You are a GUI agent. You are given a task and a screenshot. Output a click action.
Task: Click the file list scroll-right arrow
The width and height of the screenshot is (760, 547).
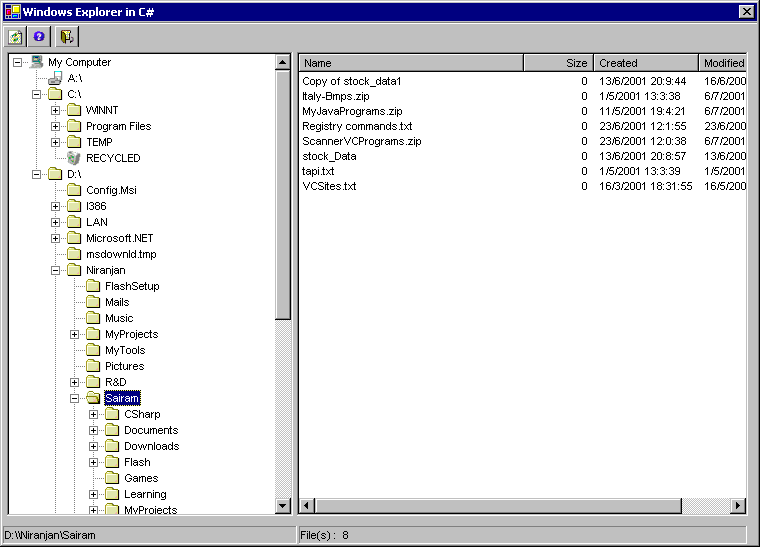click(738, 505)
